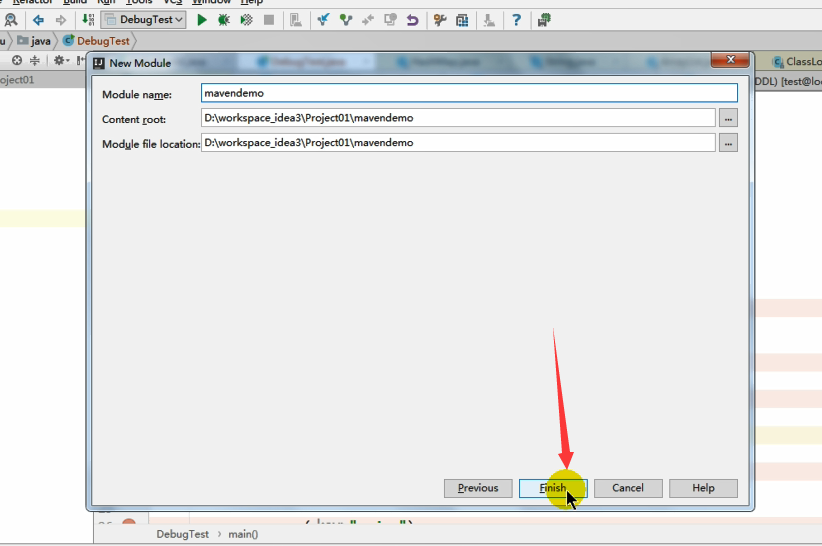Image resolution: width=822 pixels, height=546 pixels.
Task: Select the java folder breadcrumb
Action: pyautogui.click(x=34, y=41)
